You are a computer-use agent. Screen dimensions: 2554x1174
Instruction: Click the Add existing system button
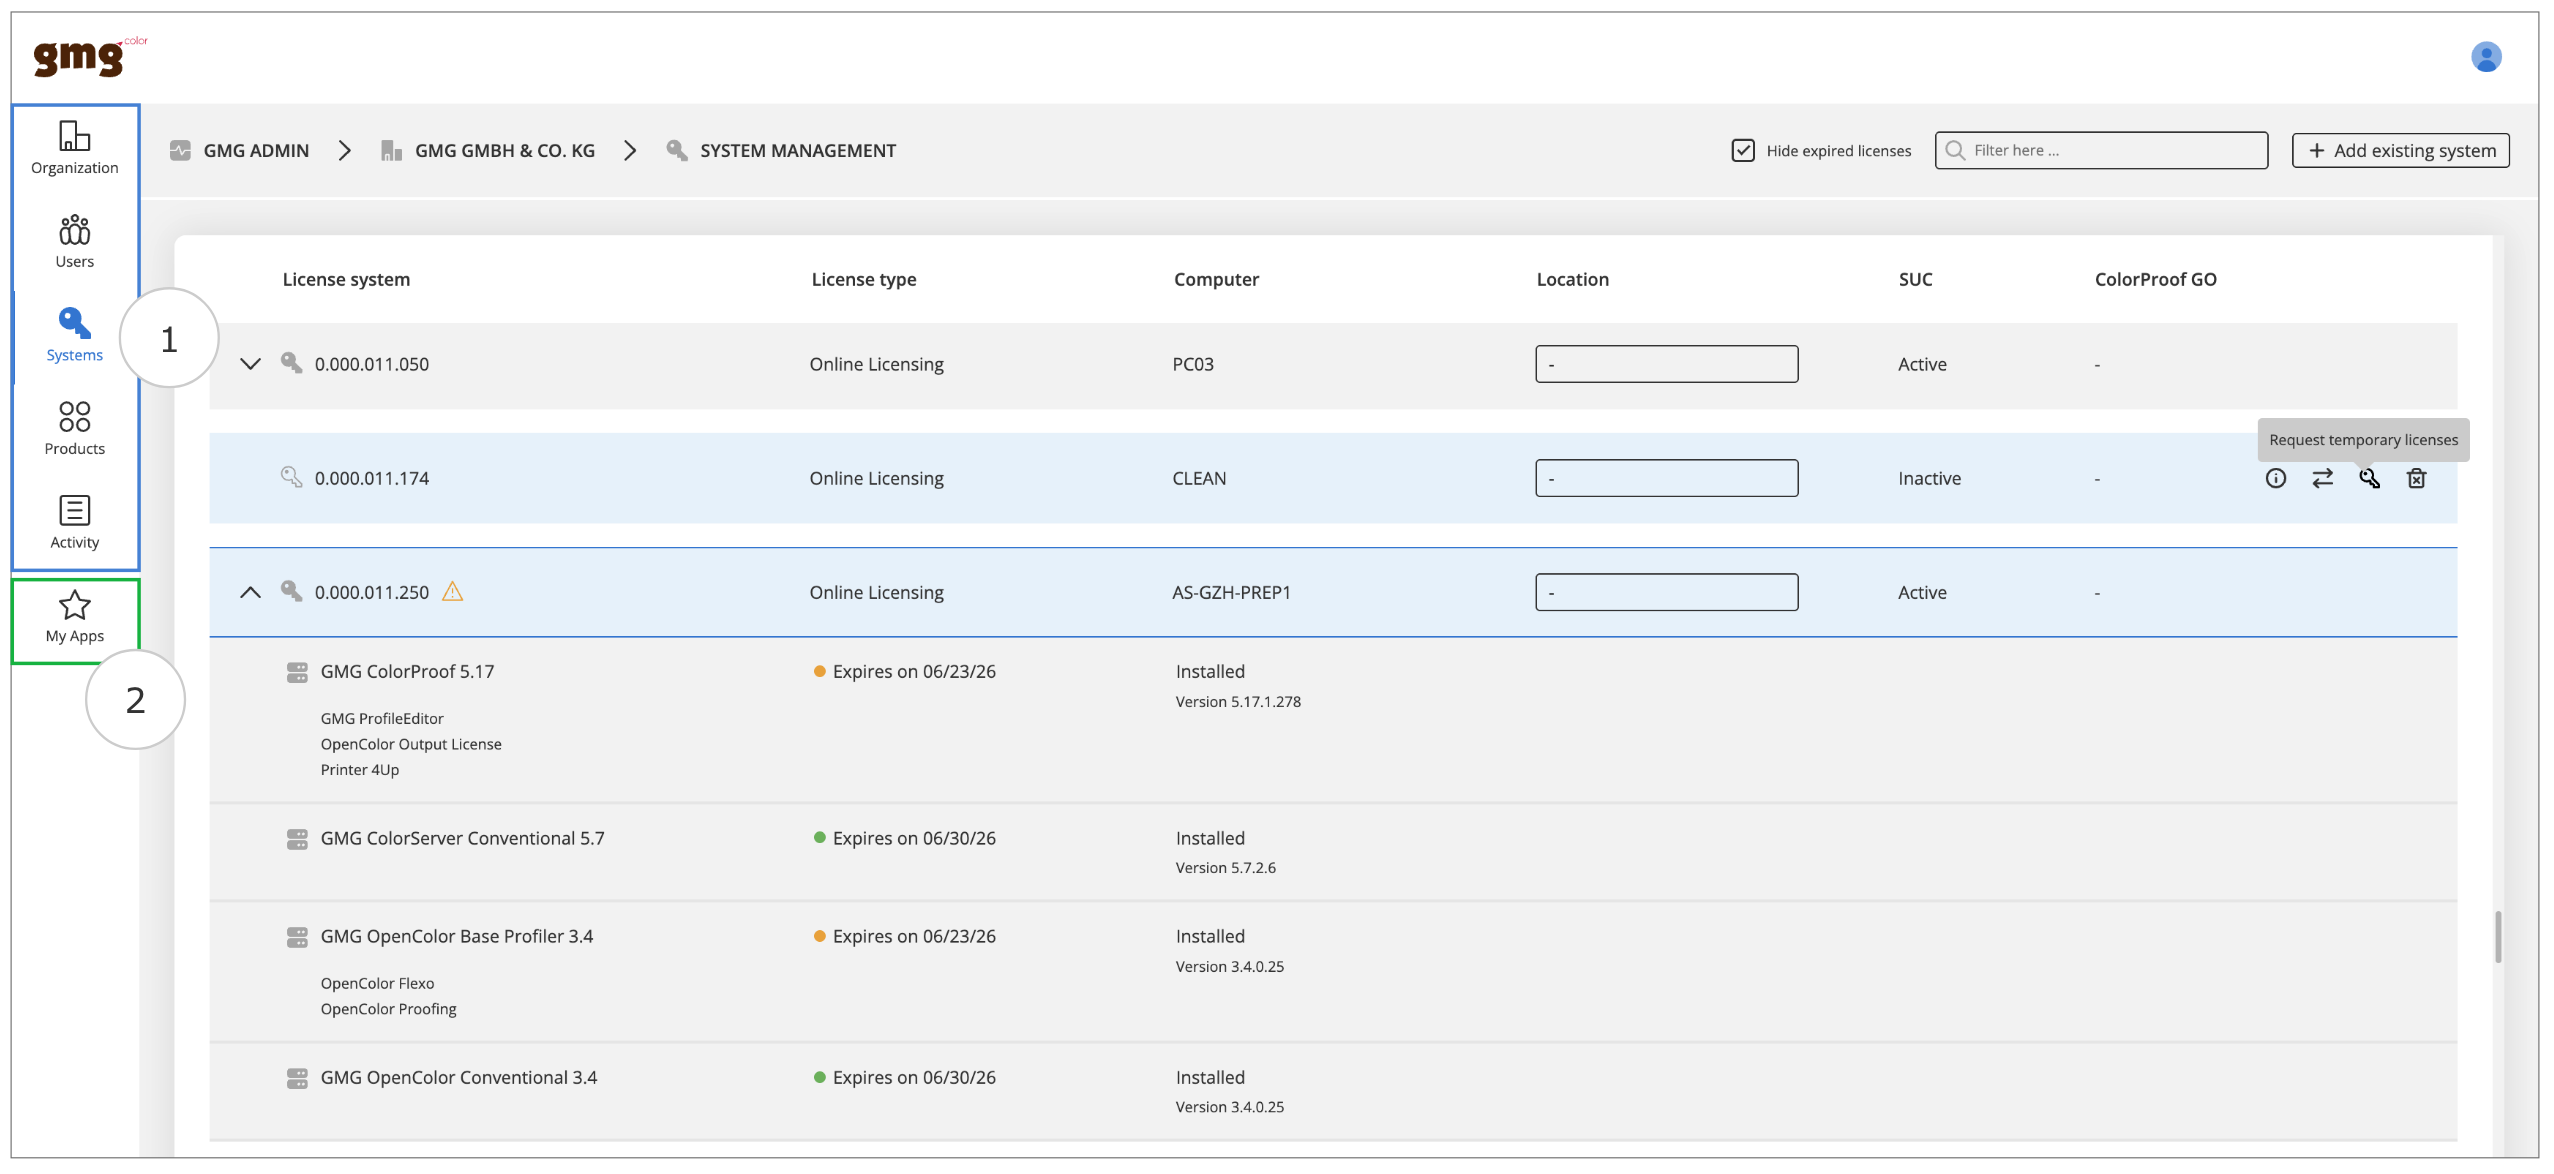pos(2400,151)
